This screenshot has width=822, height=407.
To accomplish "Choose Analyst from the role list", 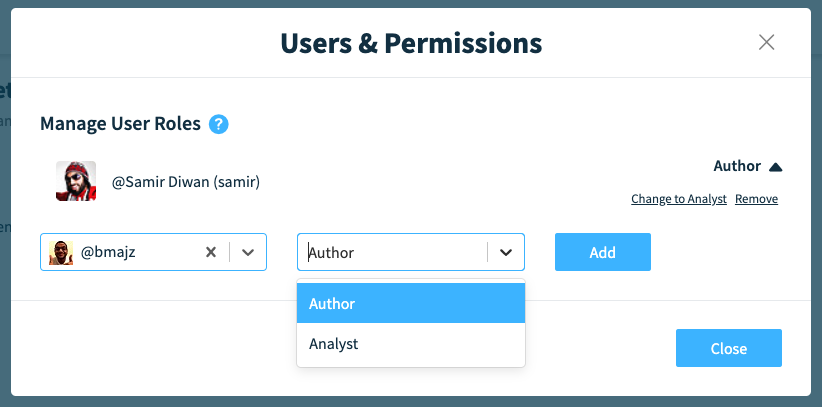I will [x=411, y=344].
